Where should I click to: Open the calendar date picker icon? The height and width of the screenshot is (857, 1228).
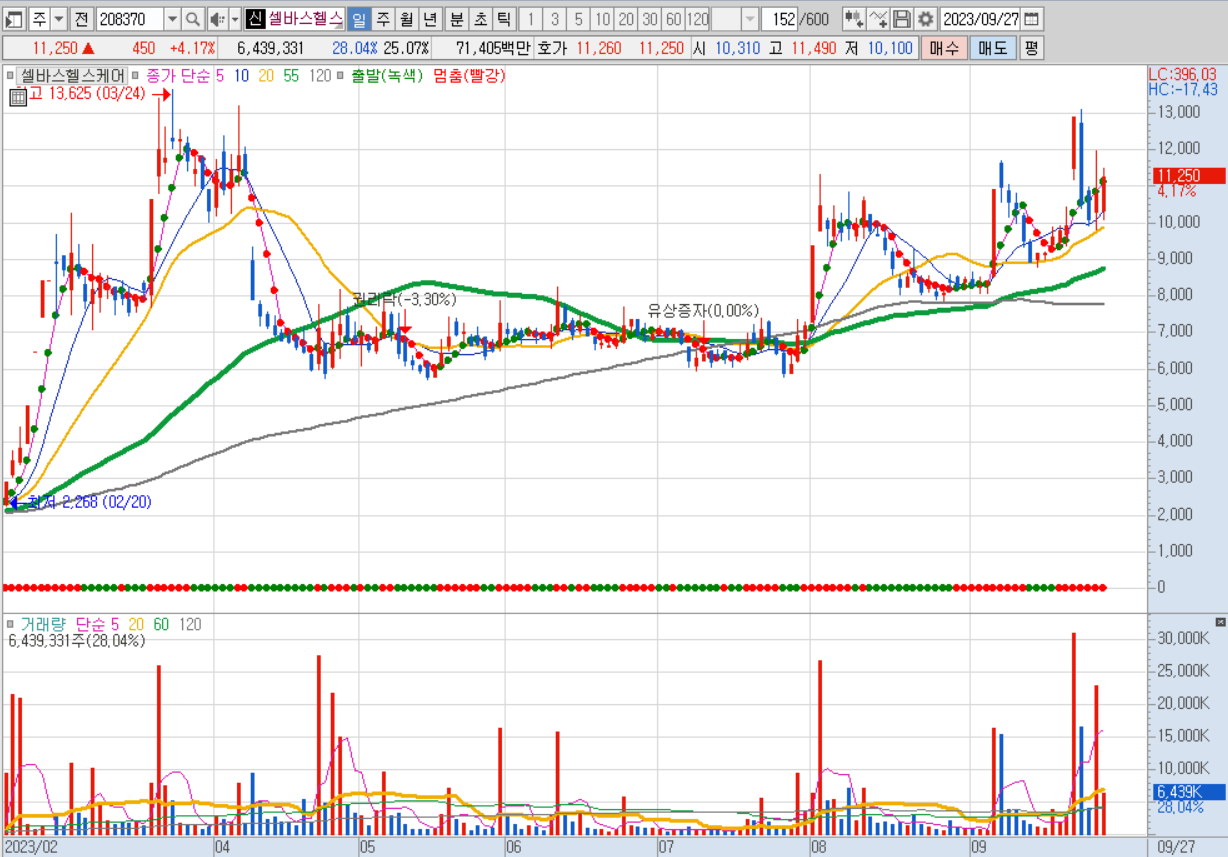(x=1031, y=19)
